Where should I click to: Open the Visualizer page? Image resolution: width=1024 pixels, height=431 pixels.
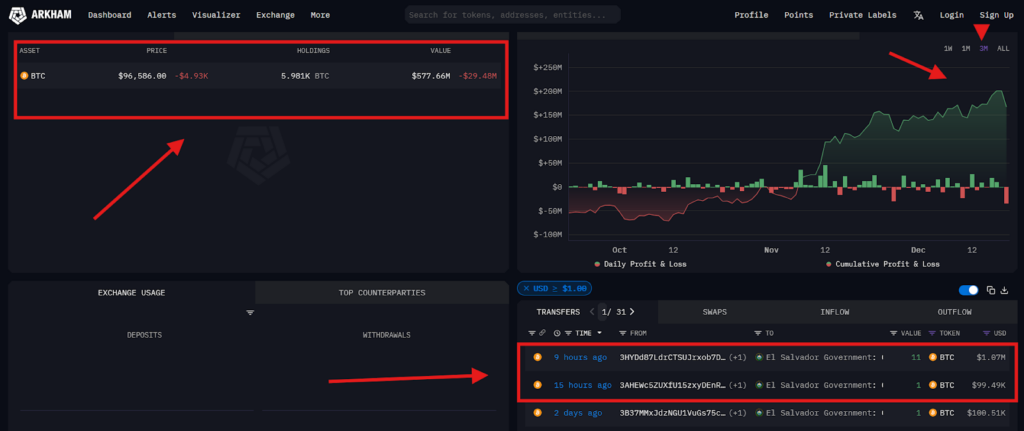tap(216, 15)
